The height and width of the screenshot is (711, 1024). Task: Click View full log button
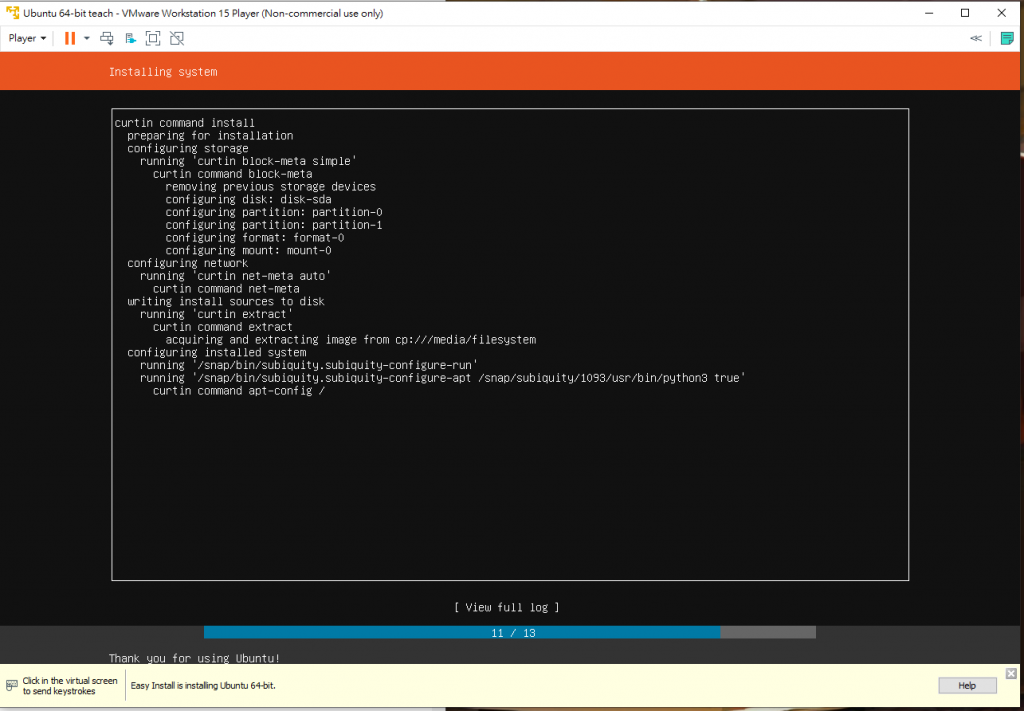click(507, 607)
